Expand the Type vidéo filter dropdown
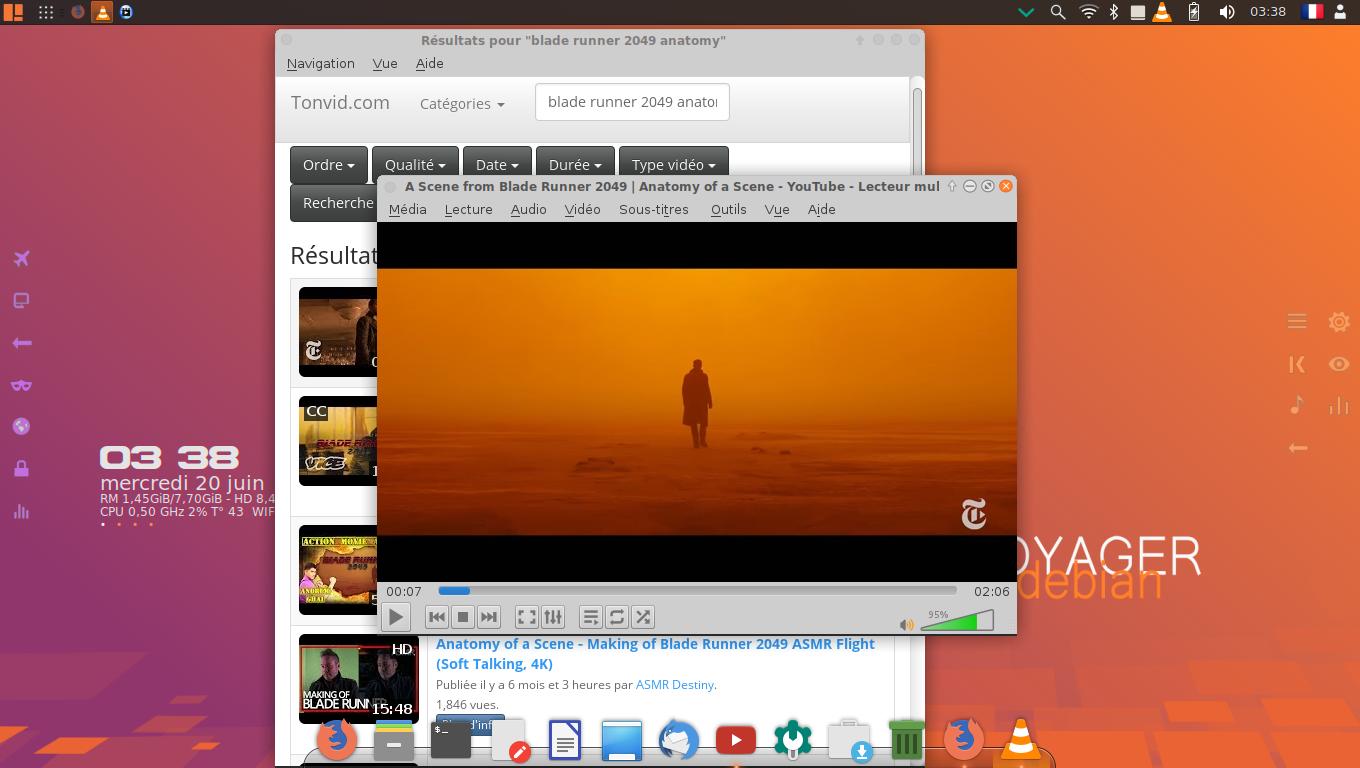This screenshot has width=1360, height=768. (674, 165)
